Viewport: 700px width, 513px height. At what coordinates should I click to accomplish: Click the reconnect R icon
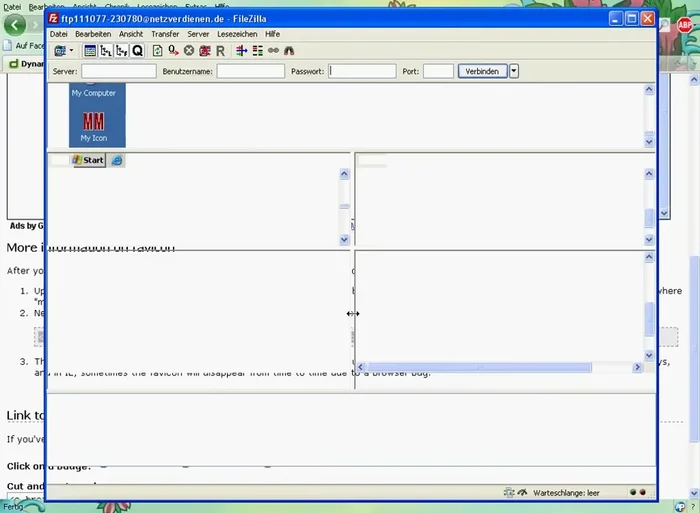point(221,51)
